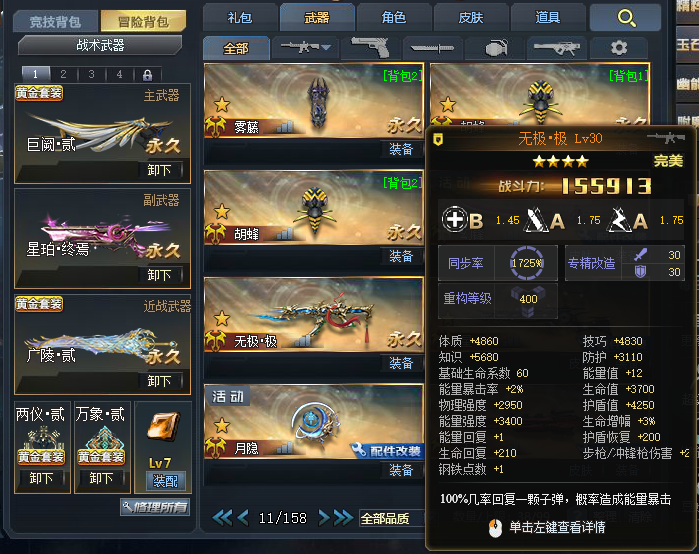Filter weapons by grenade icon
This screenshot has height=554, width=699.
pyautogui.click(x=495, y=48)
